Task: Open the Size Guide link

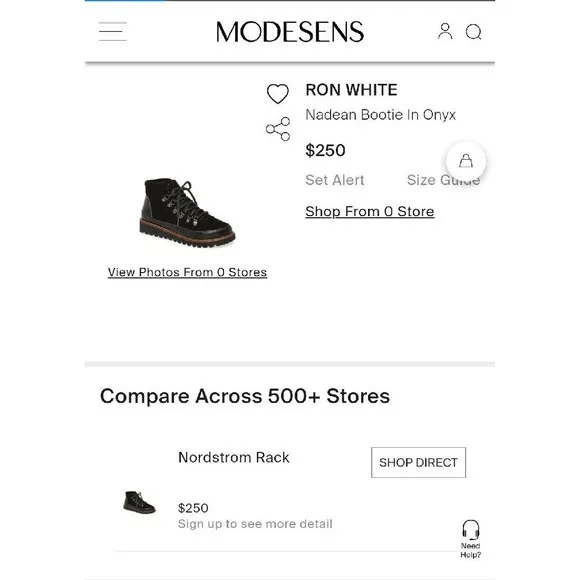Action: 443,180
